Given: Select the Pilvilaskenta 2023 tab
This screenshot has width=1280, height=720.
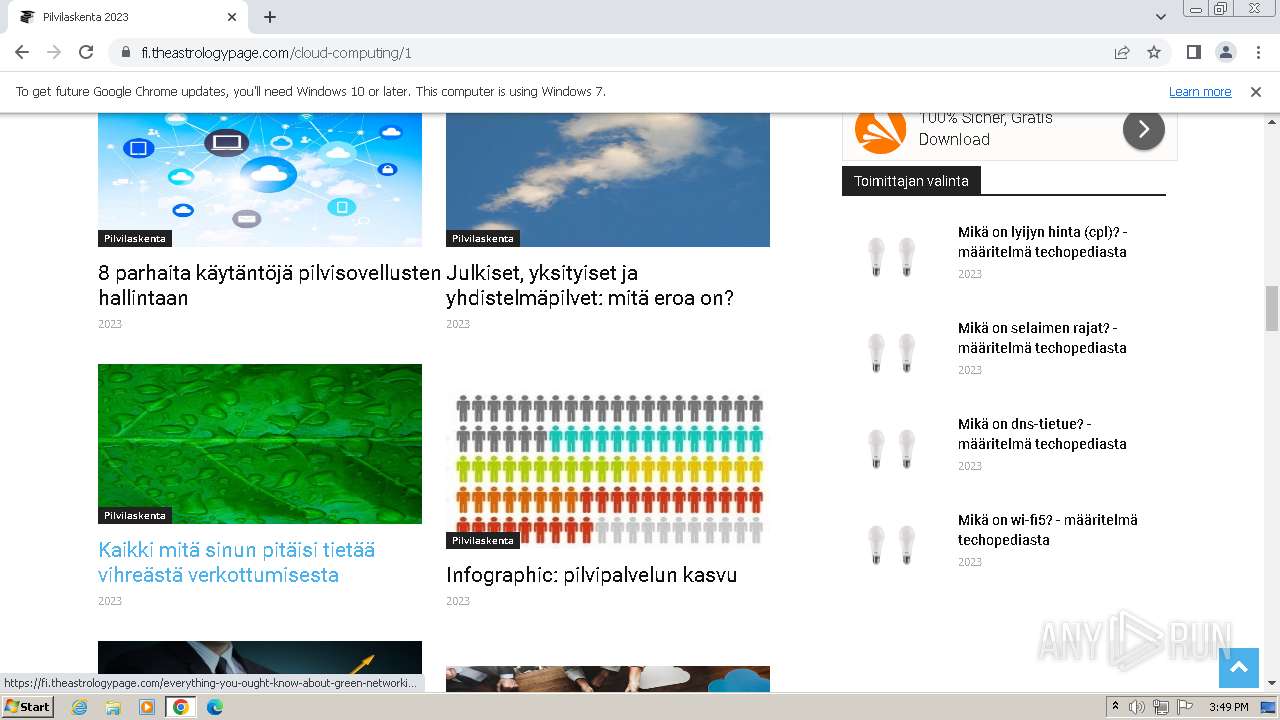Looking at the screenshot, I should (x=127, y=17).
